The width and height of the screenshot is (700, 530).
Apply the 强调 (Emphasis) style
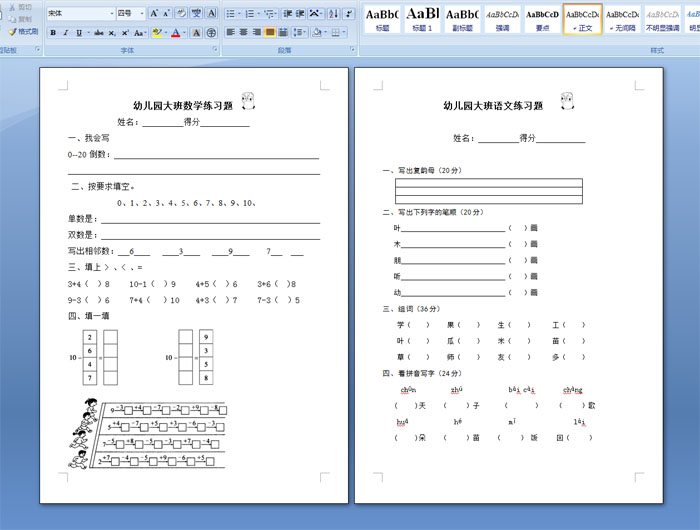pyautogui.click(x=503, y=19)
